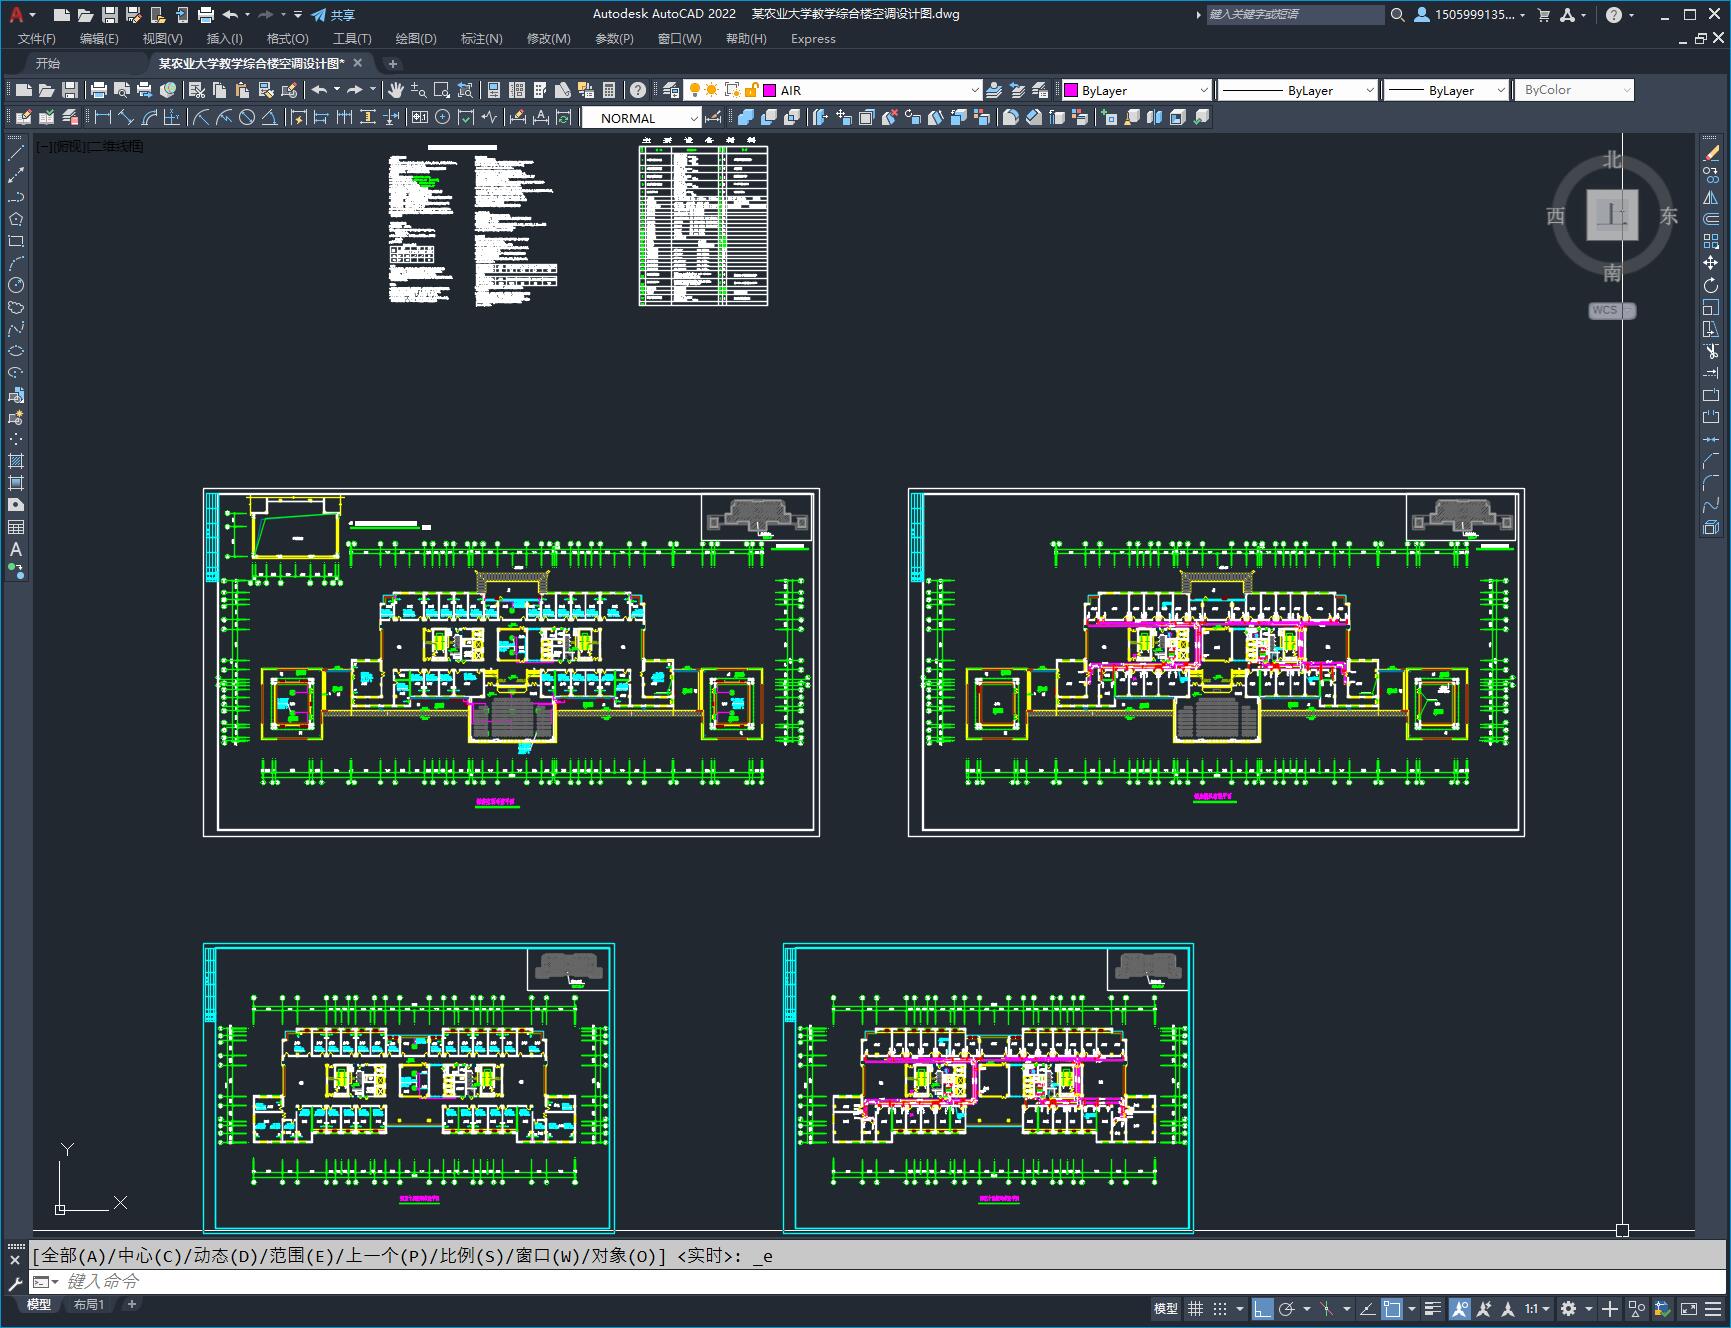Select the Hatch tool

[16, 461]
